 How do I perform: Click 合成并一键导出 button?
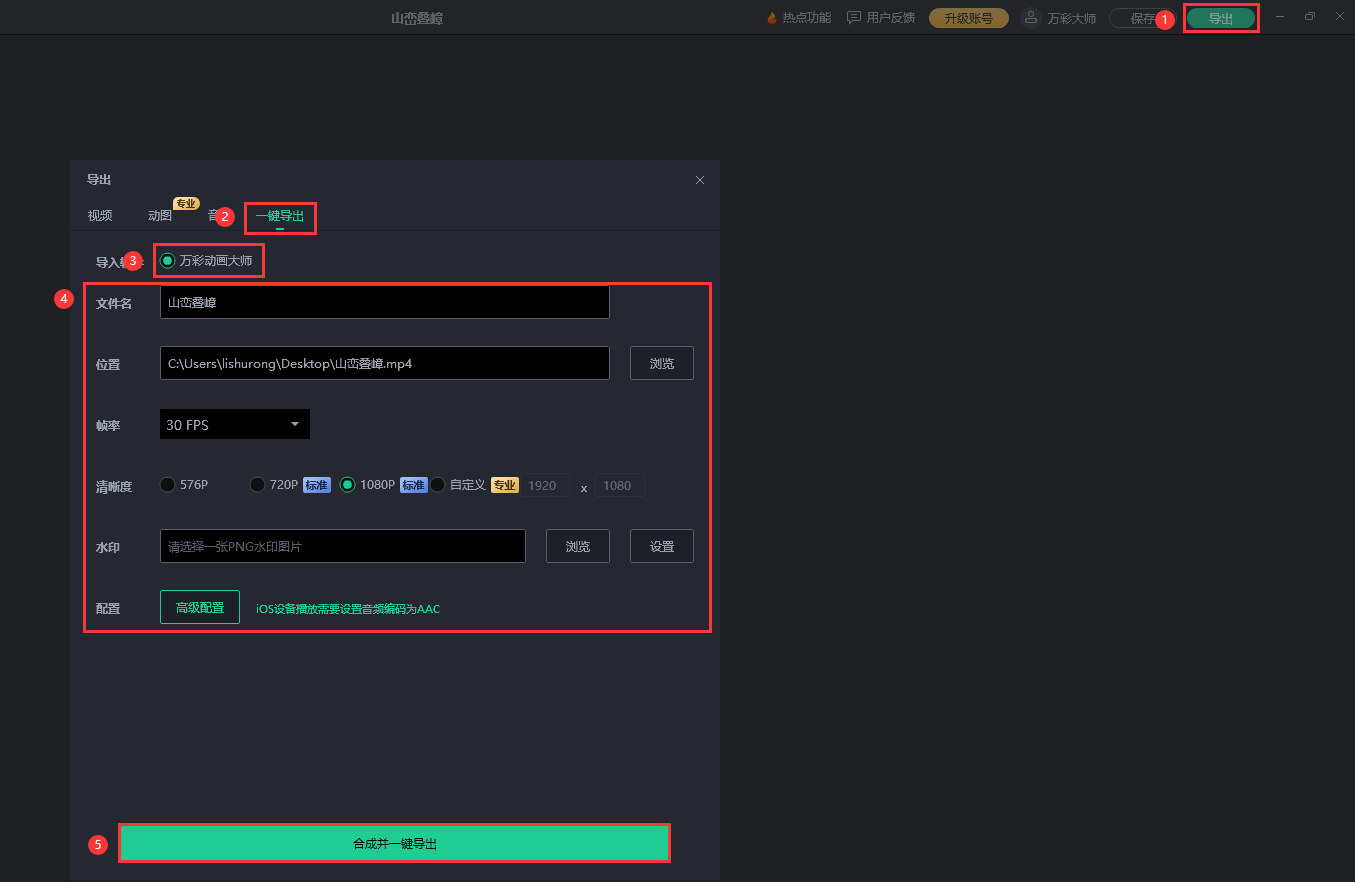(395, 843)
